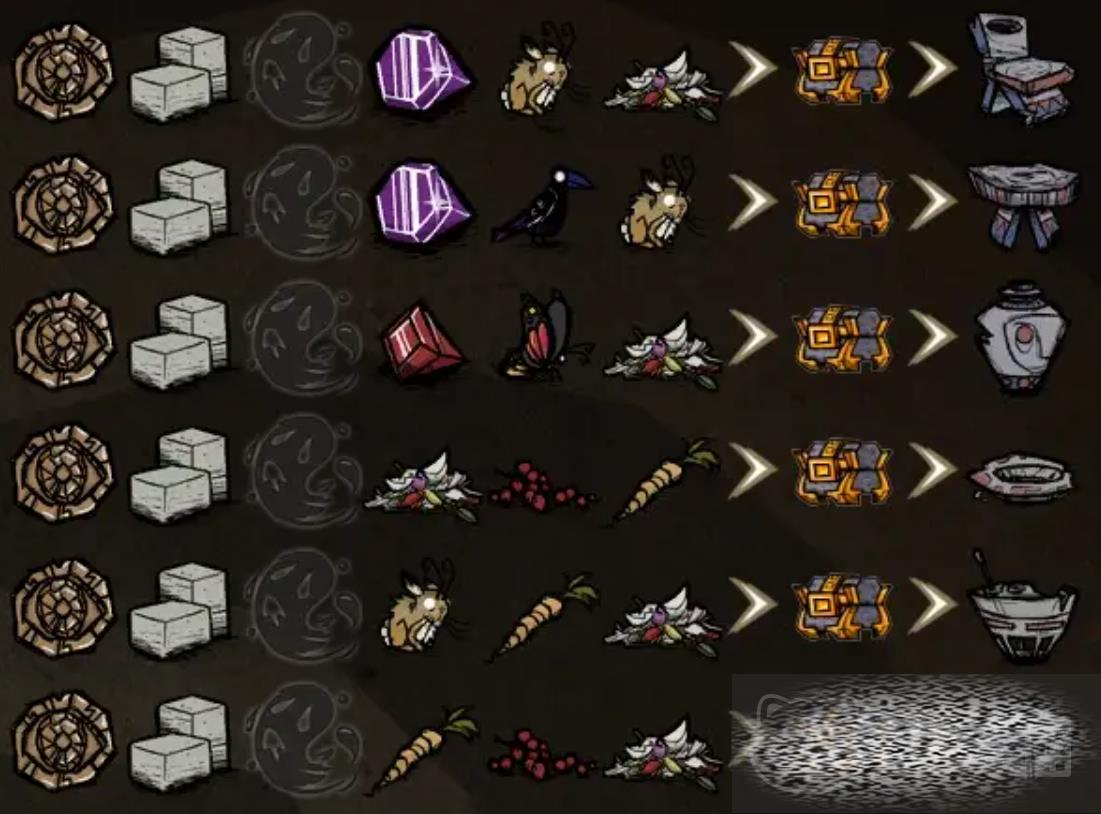
Task: Select the stone chair result icon
Action: point(1022,68)
